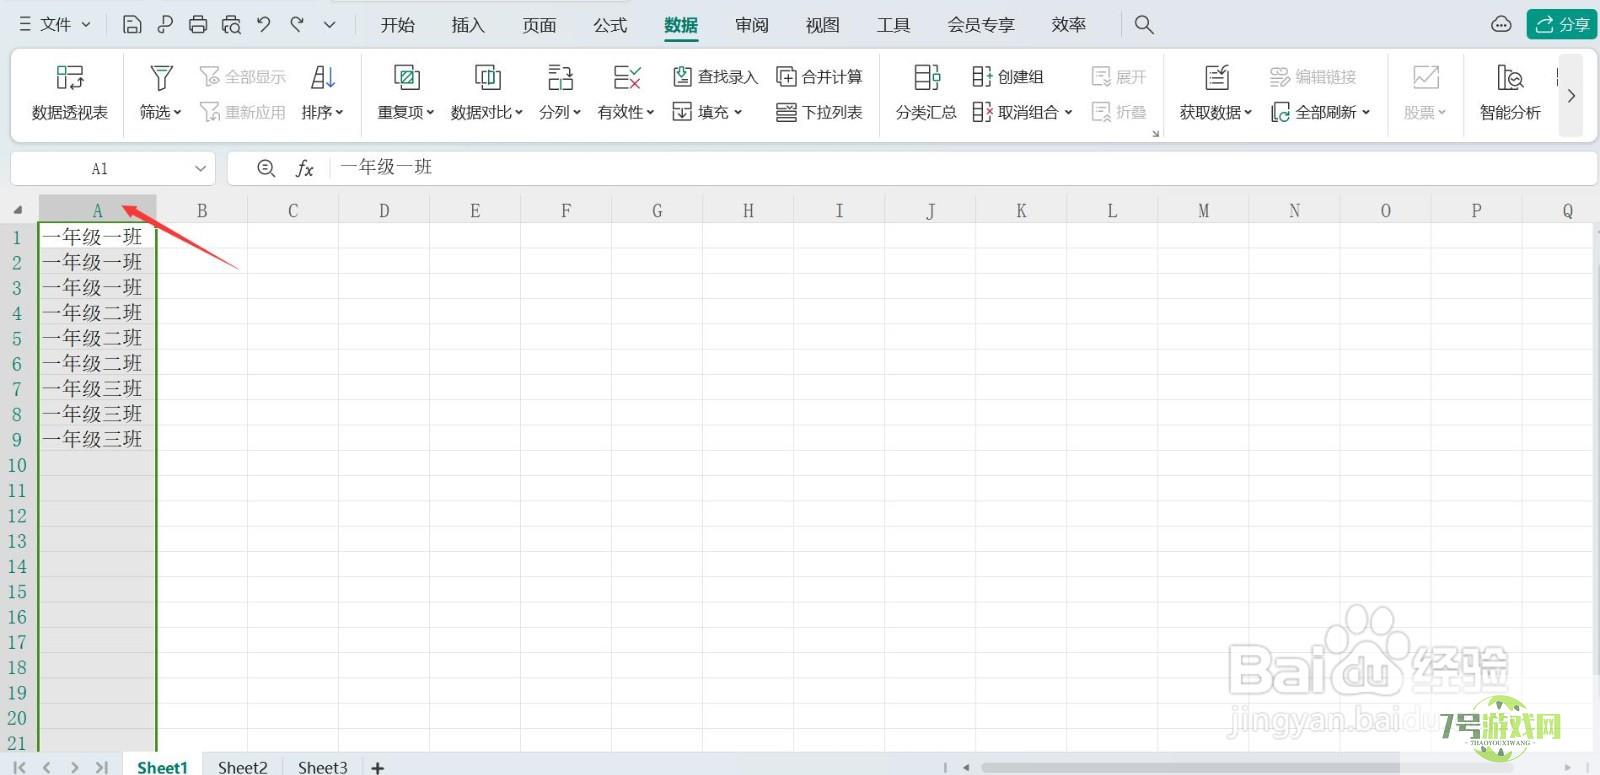Viewport: 1600px width, 775px height.
Task: Expand the Ungroup (取消组合) dropdown
Action: (1068, 112)
